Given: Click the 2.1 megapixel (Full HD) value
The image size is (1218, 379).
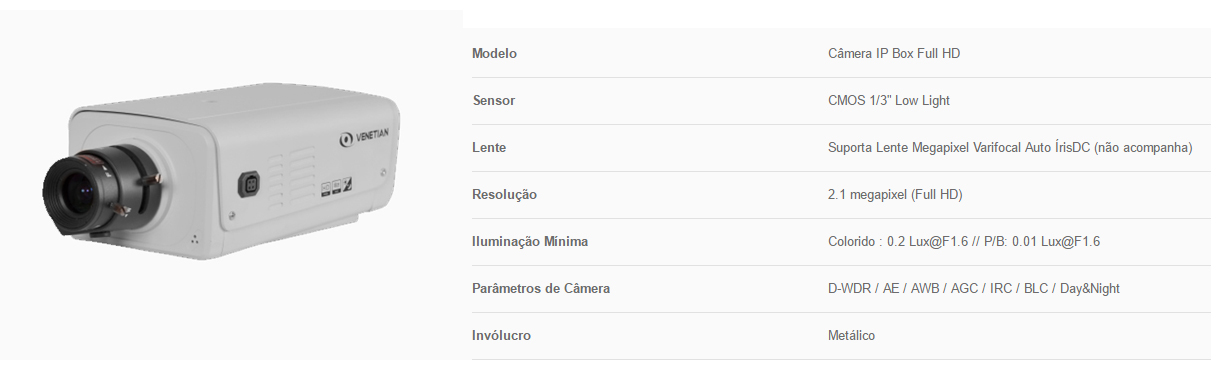Looking at the screenshot, I should [x=895, y=194].
